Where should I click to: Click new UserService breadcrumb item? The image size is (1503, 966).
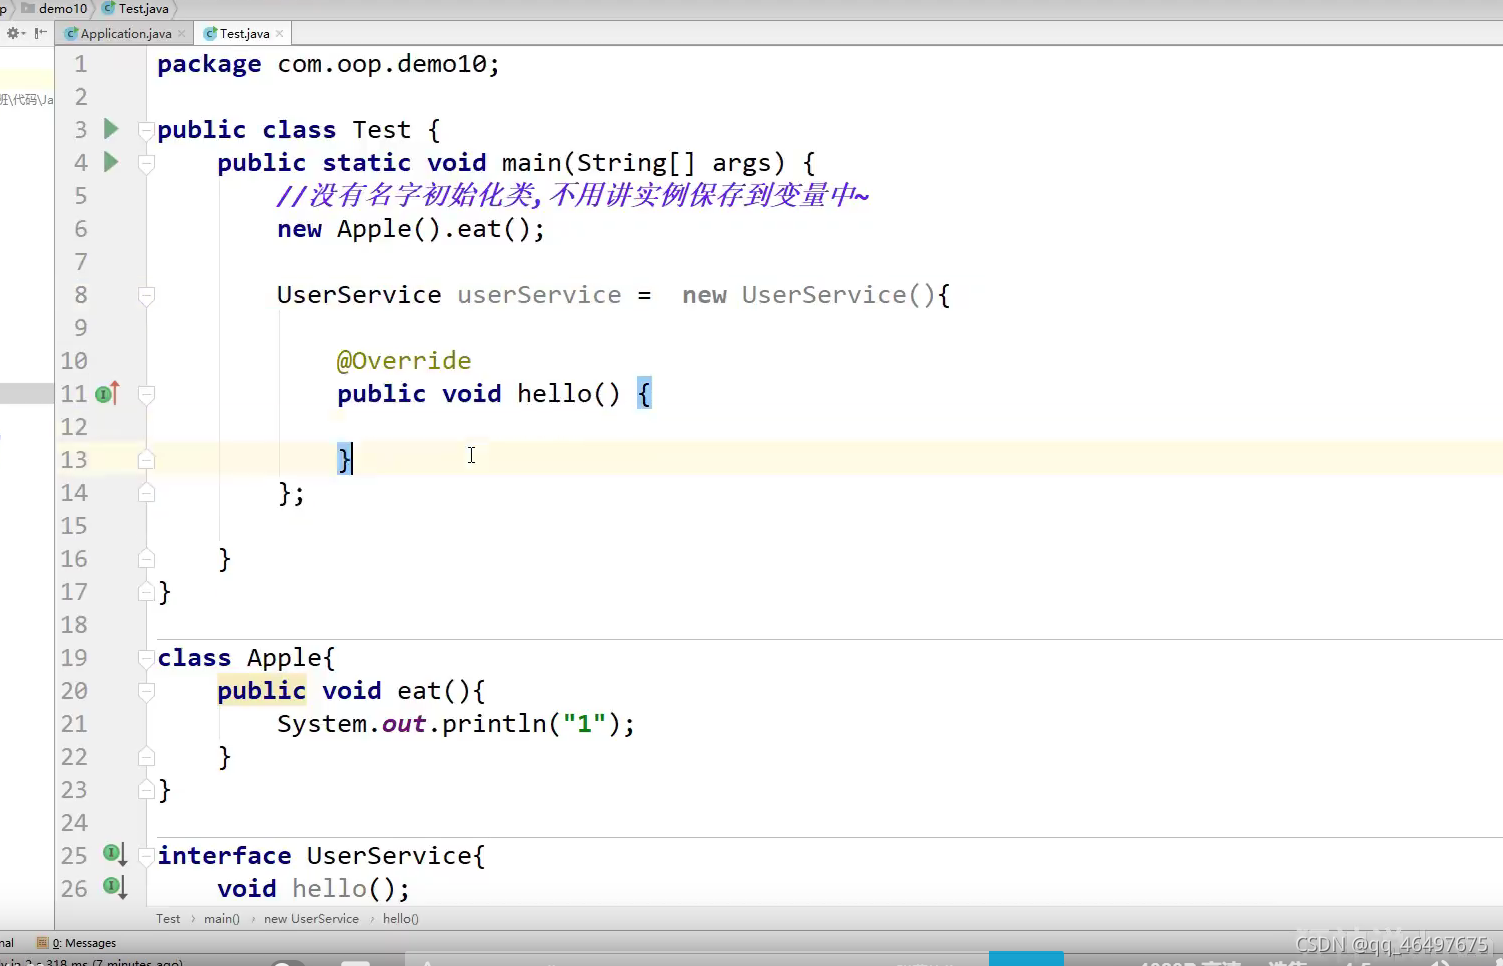click(x=311, y=919)
